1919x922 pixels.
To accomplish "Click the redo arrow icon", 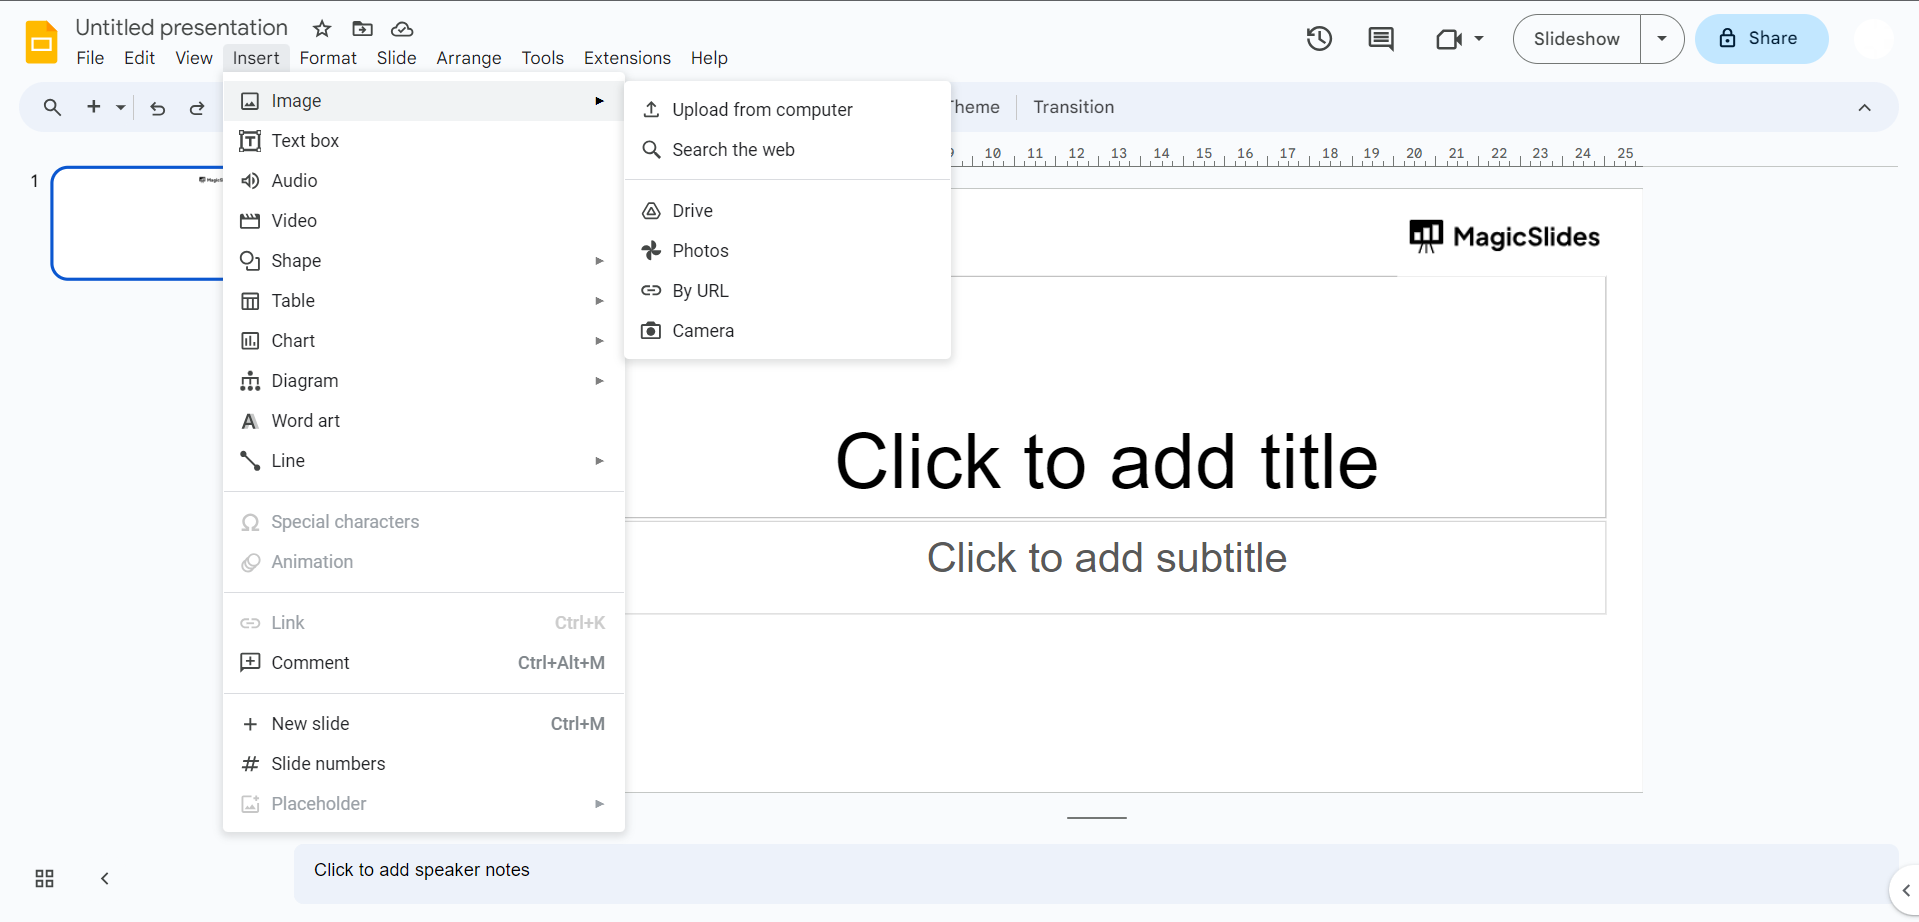I will [x=197, y=108].
